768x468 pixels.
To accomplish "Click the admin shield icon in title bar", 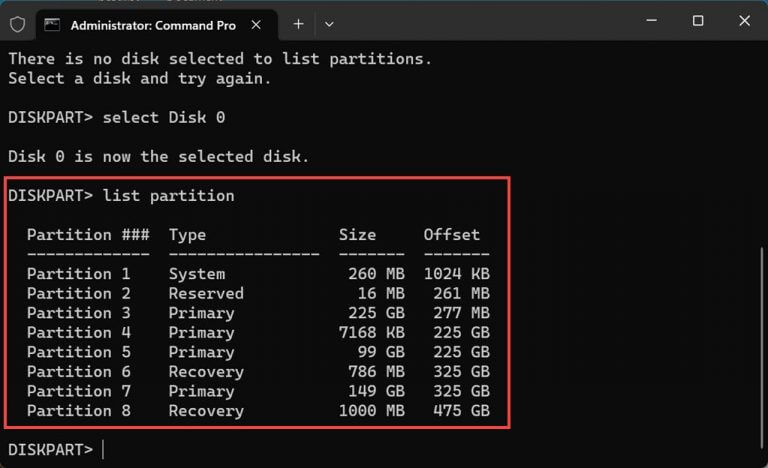I will 18,24.
